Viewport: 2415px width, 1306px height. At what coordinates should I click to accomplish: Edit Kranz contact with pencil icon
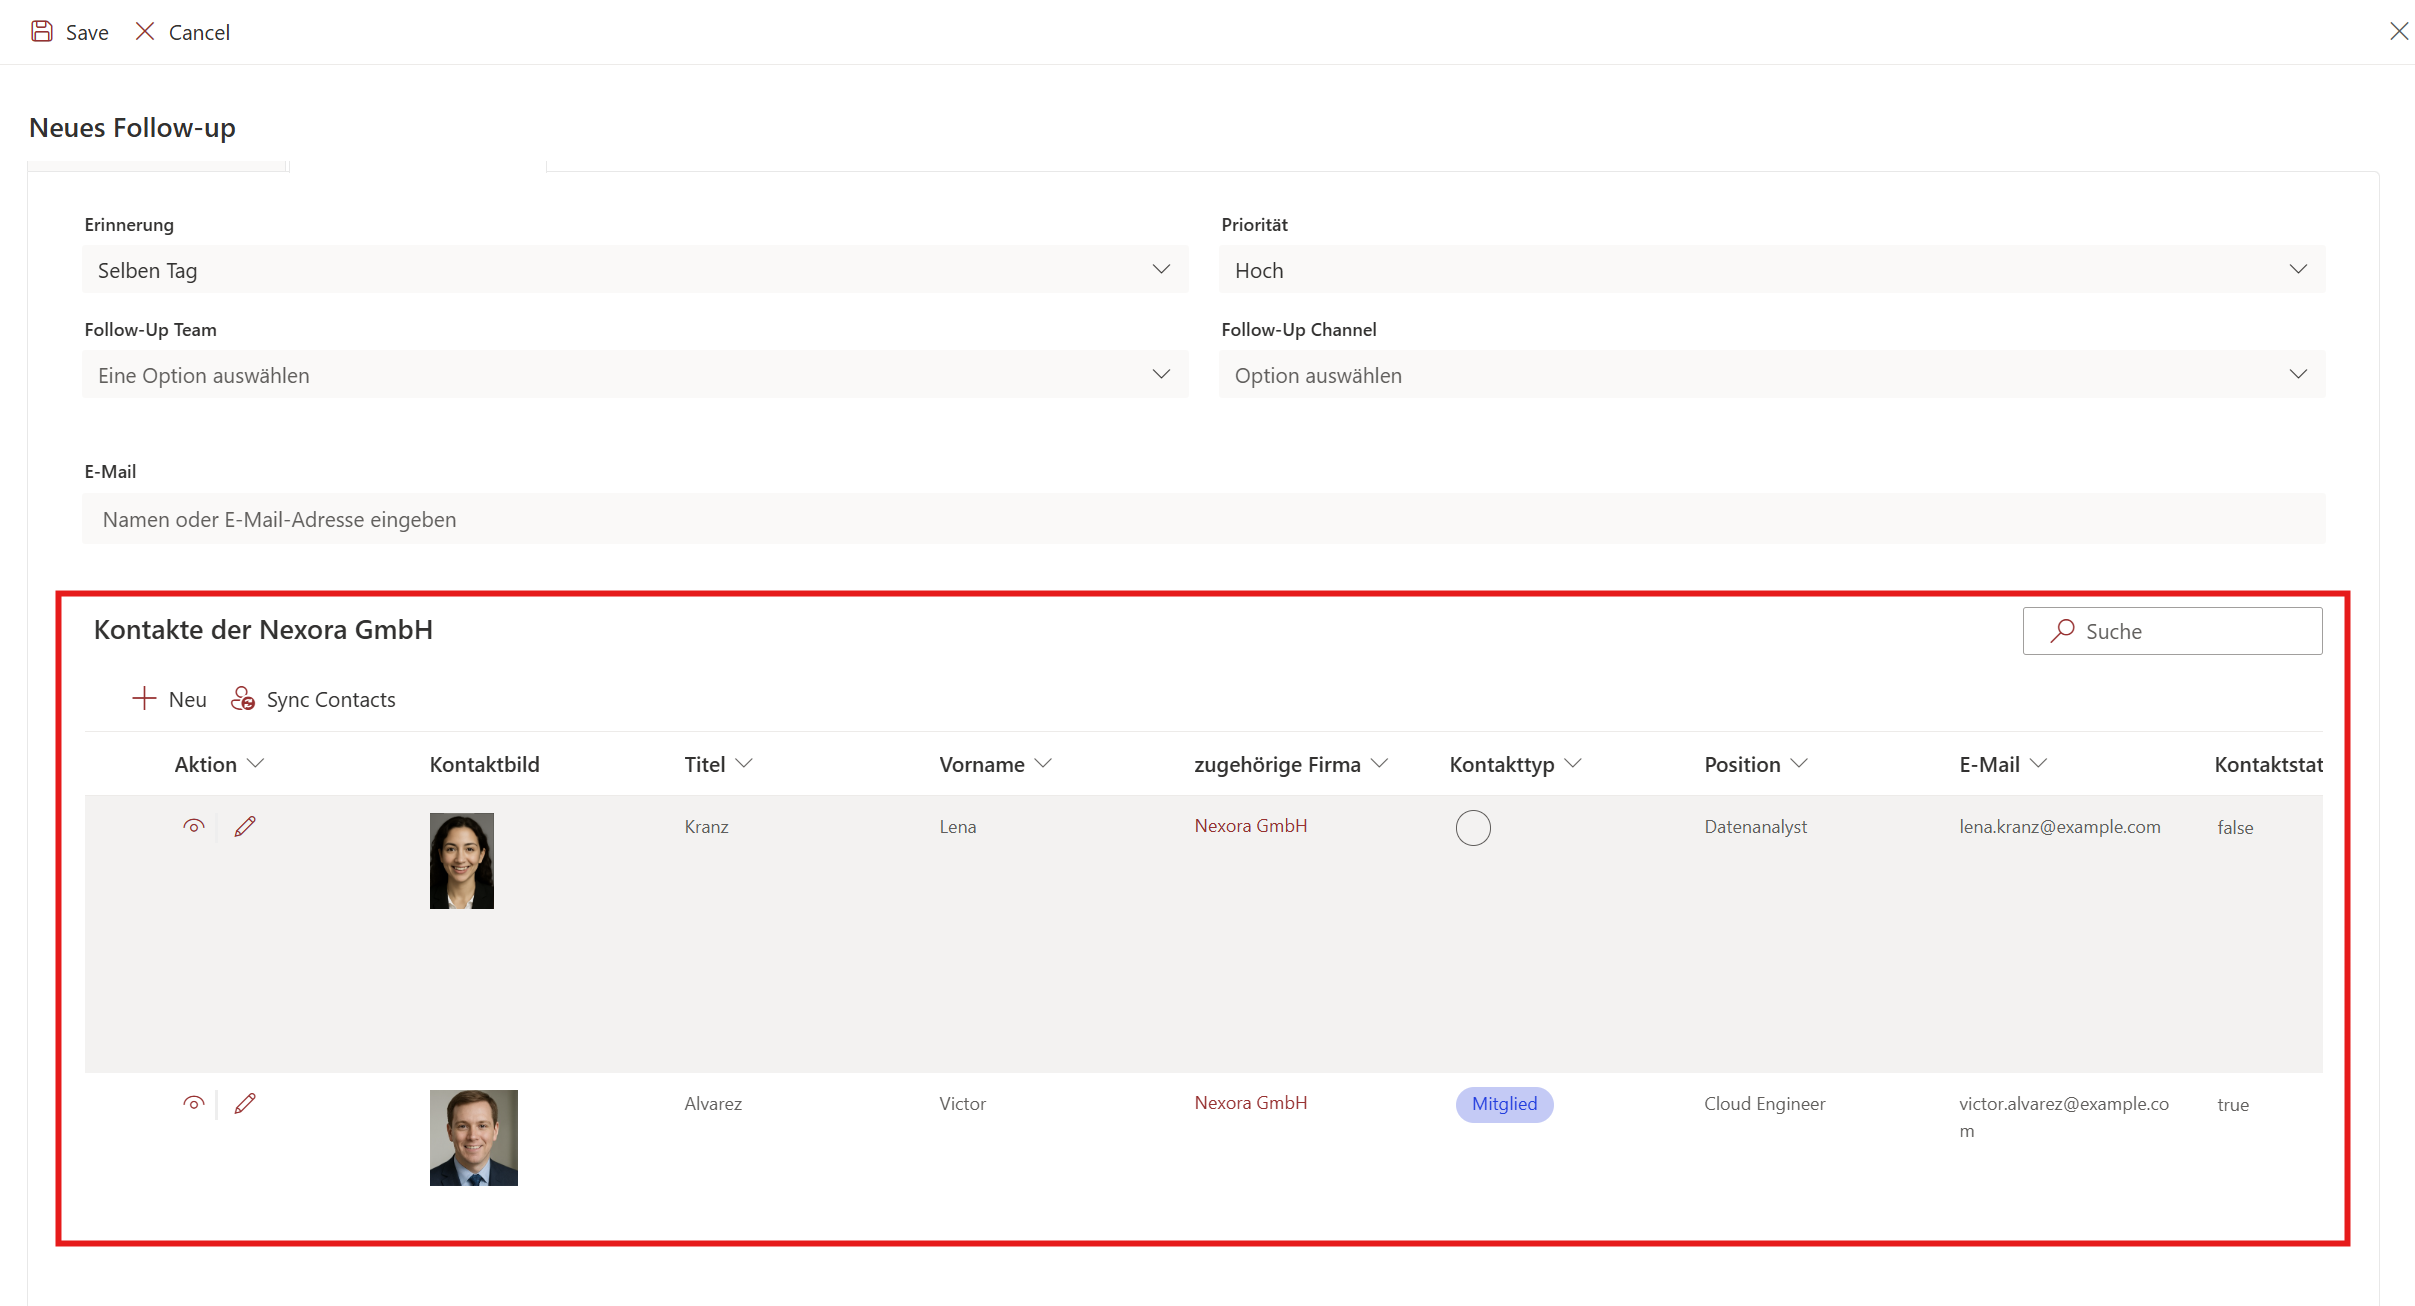(245, 826)
